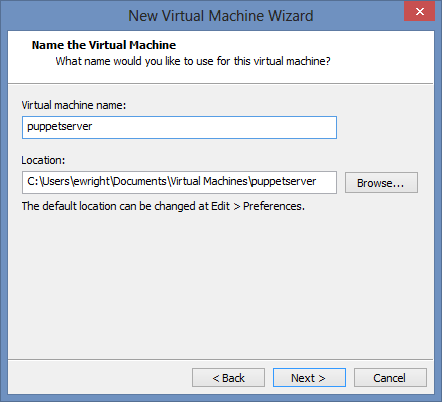Image resolution: width=442 pixels, height=402 pixels.
Task: Click the Edit > Preferences hint text
Action: coord(163,206)
